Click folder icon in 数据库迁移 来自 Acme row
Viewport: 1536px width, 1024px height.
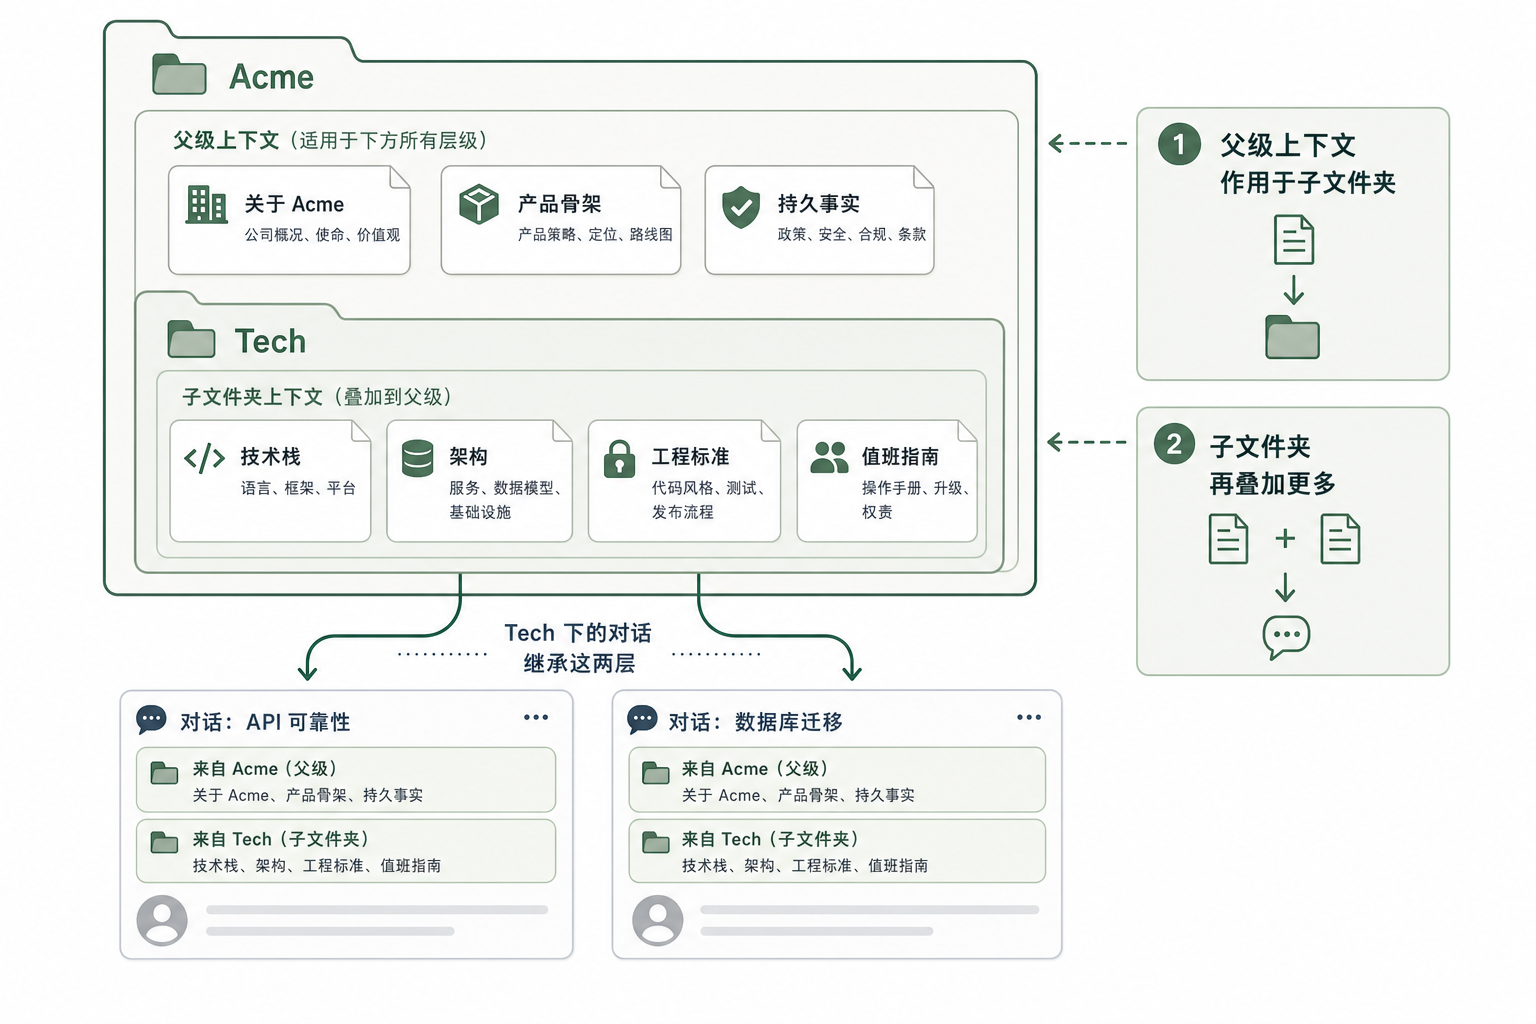[656, 772]
